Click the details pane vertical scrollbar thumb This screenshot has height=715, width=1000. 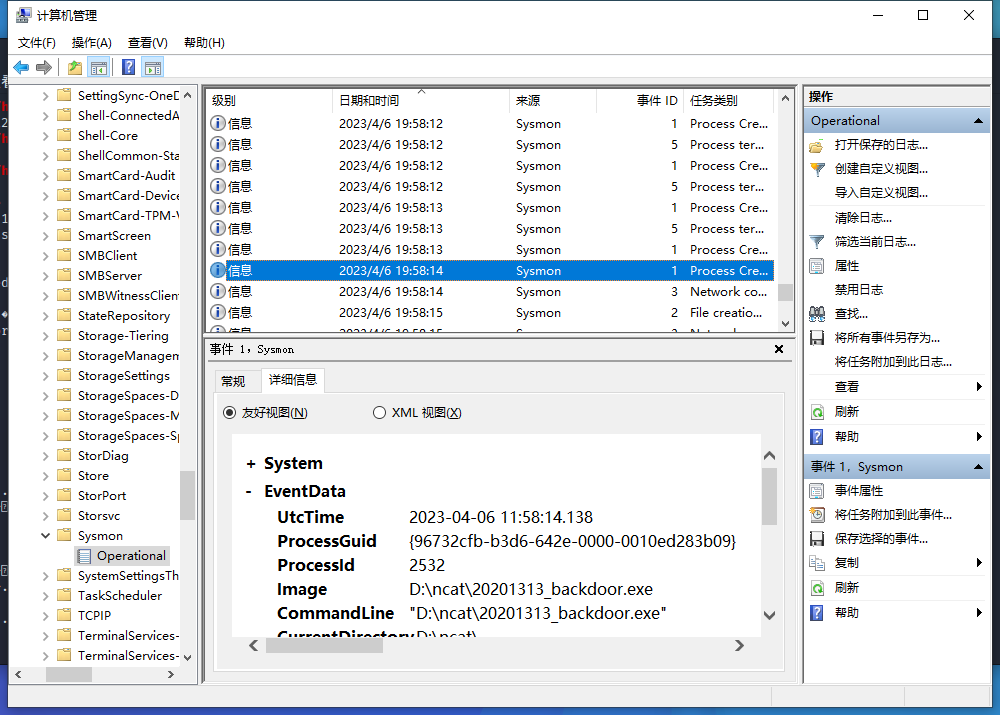(769, 496)
